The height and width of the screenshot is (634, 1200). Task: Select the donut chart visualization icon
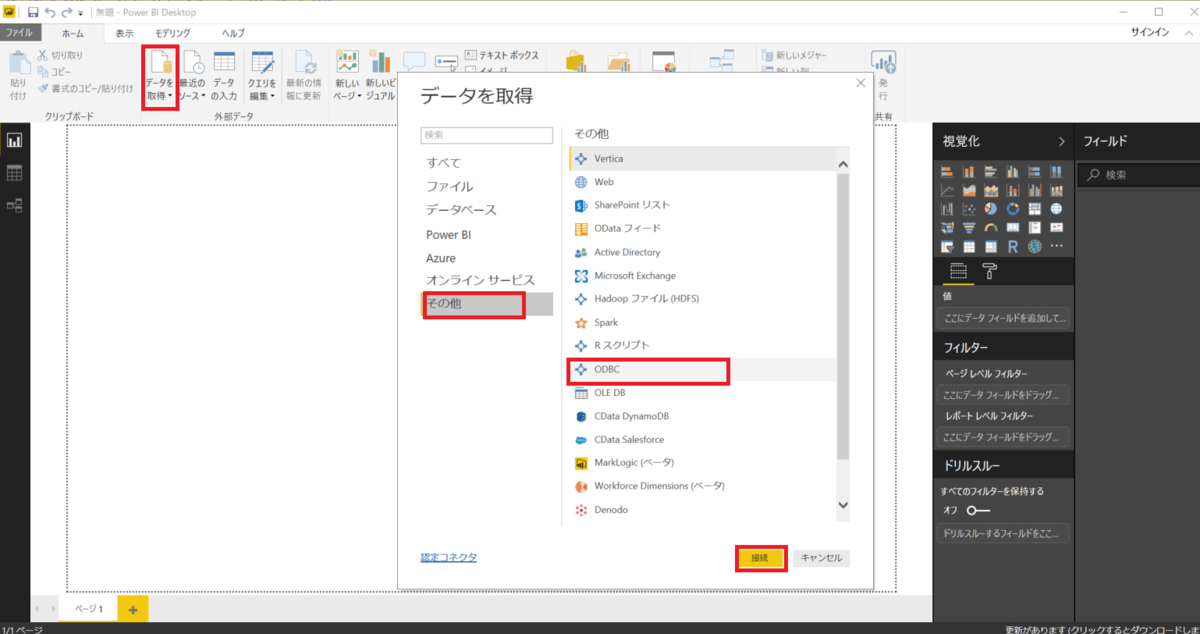pyautogui.click(x=1012, y=209)
